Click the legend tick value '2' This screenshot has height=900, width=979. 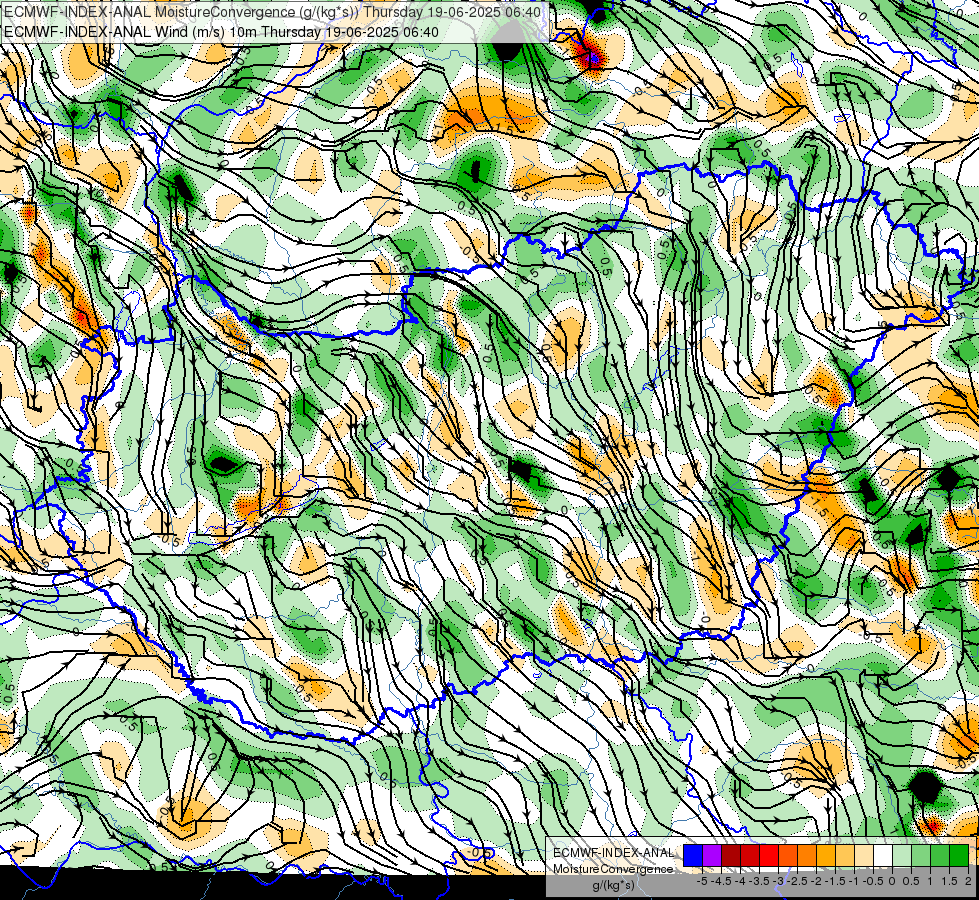pos(968,881)
